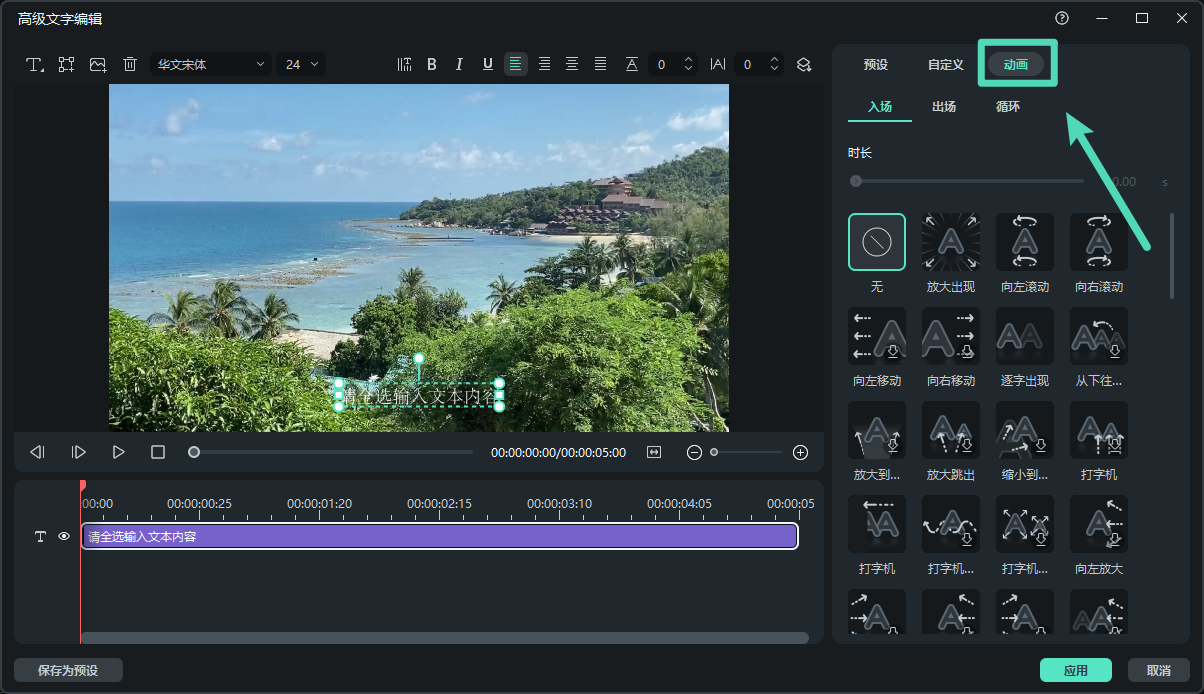Click the add shape icon

point(67,64)
